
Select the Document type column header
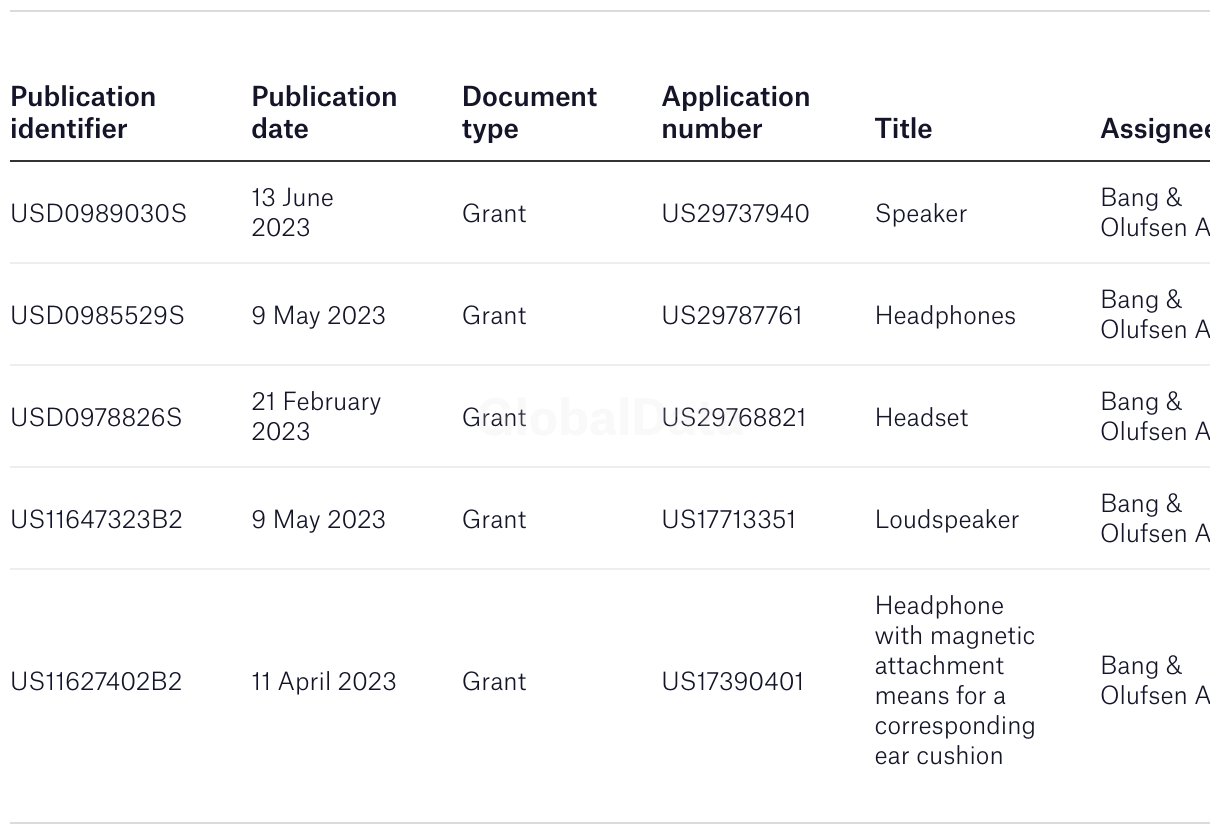point(529,113)
